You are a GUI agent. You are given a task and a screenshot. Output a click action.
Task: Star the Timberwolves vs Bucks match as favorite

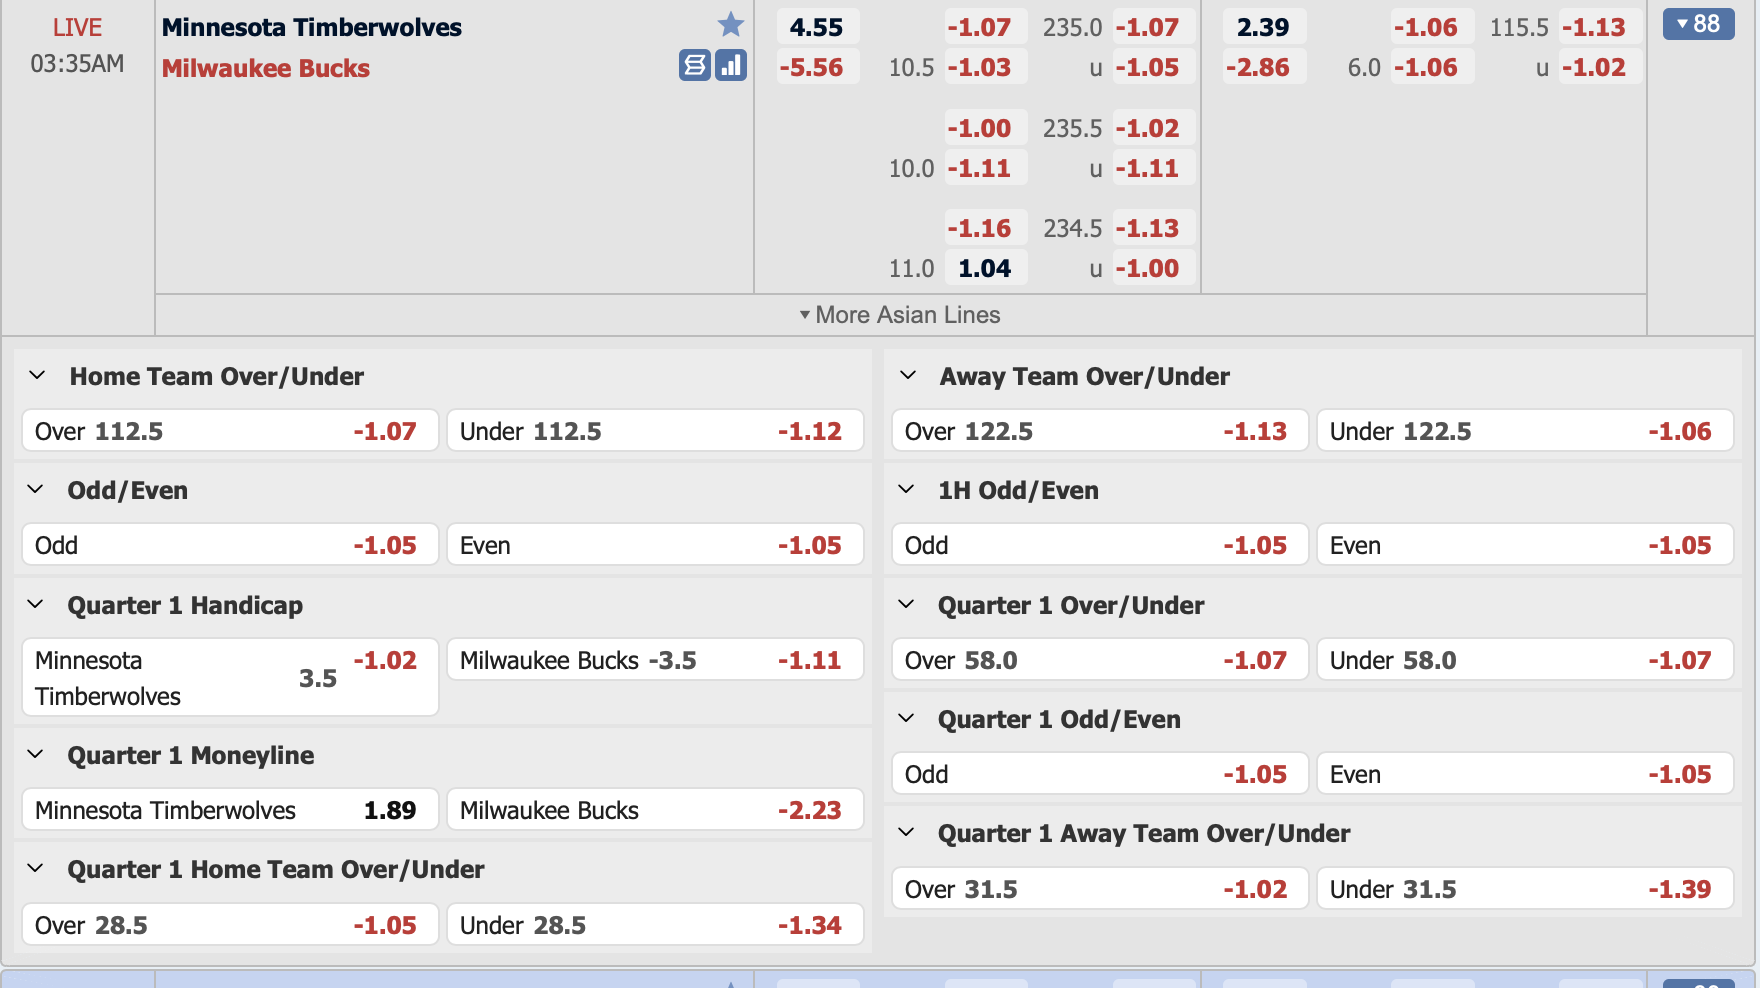click(x=731, y=25)
